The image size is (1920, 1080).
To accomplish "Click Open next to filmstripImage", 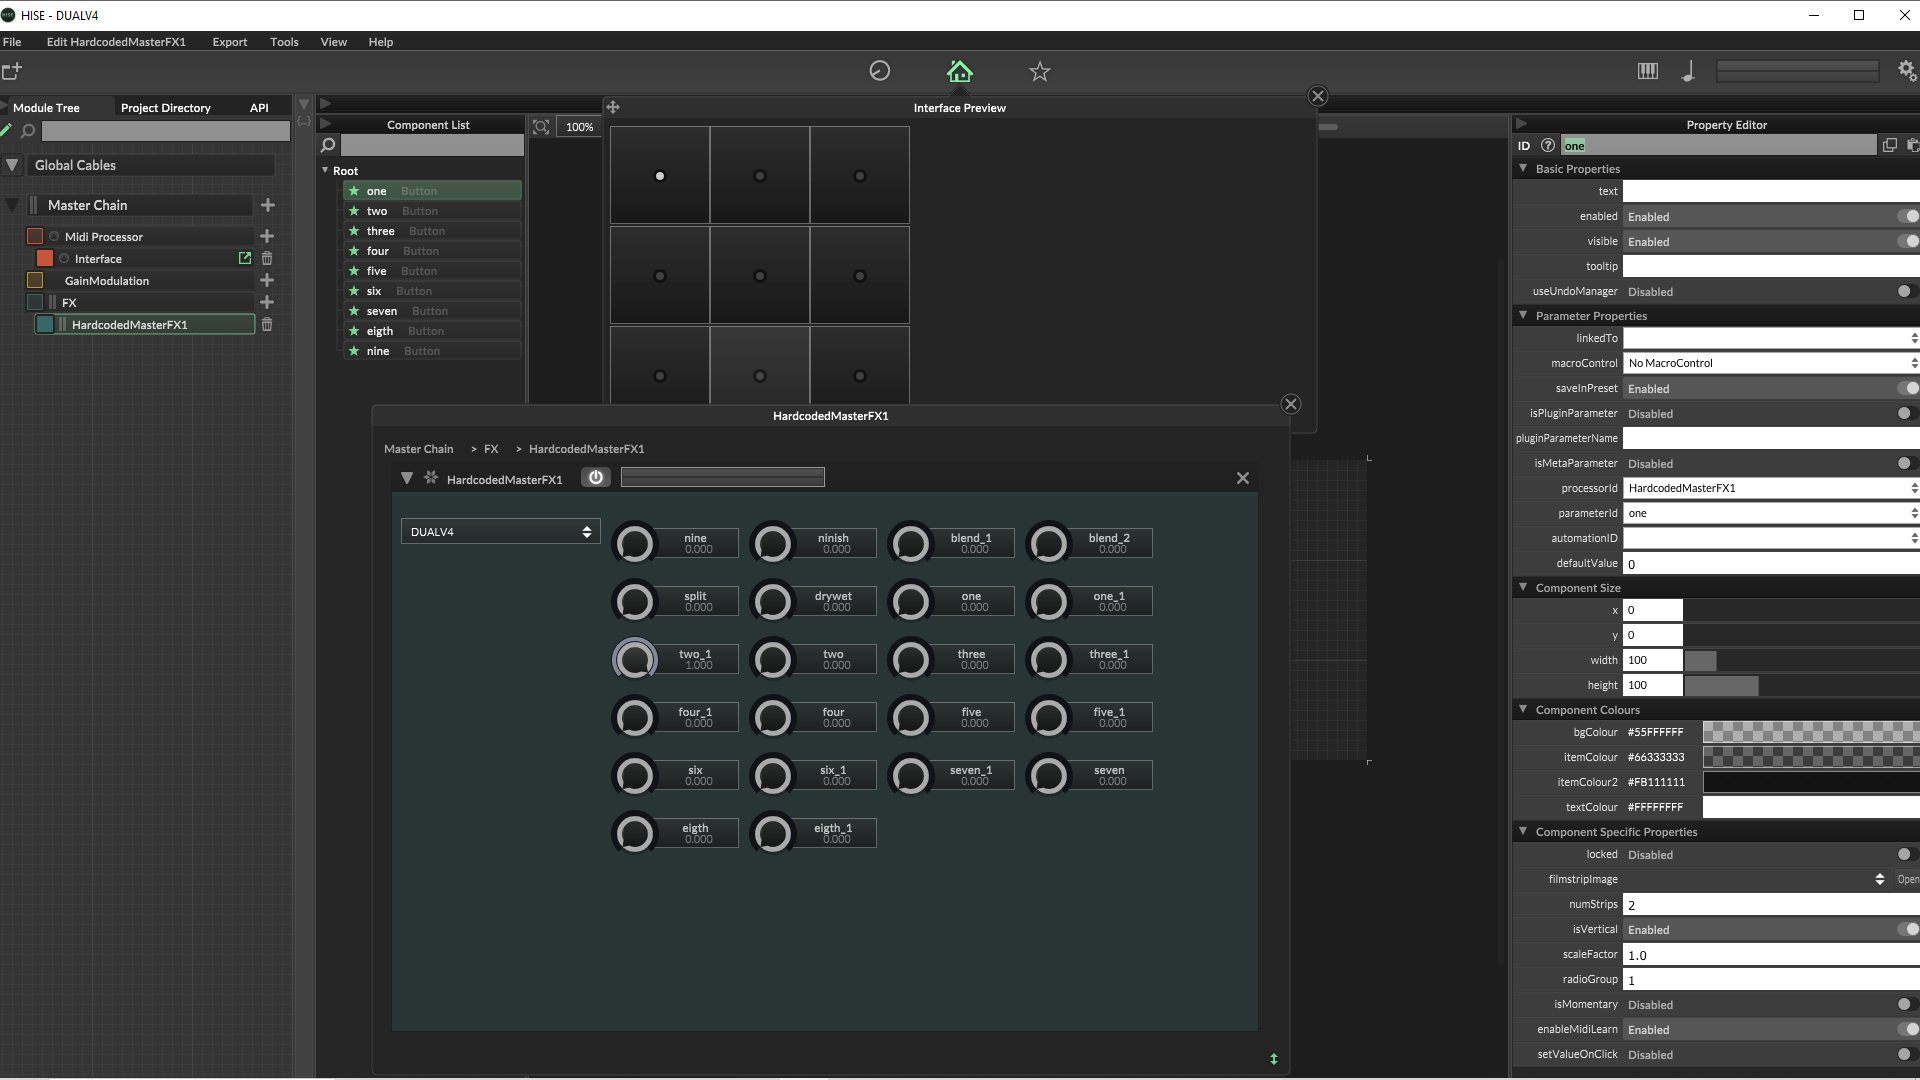I will [x=1908, y=879].
